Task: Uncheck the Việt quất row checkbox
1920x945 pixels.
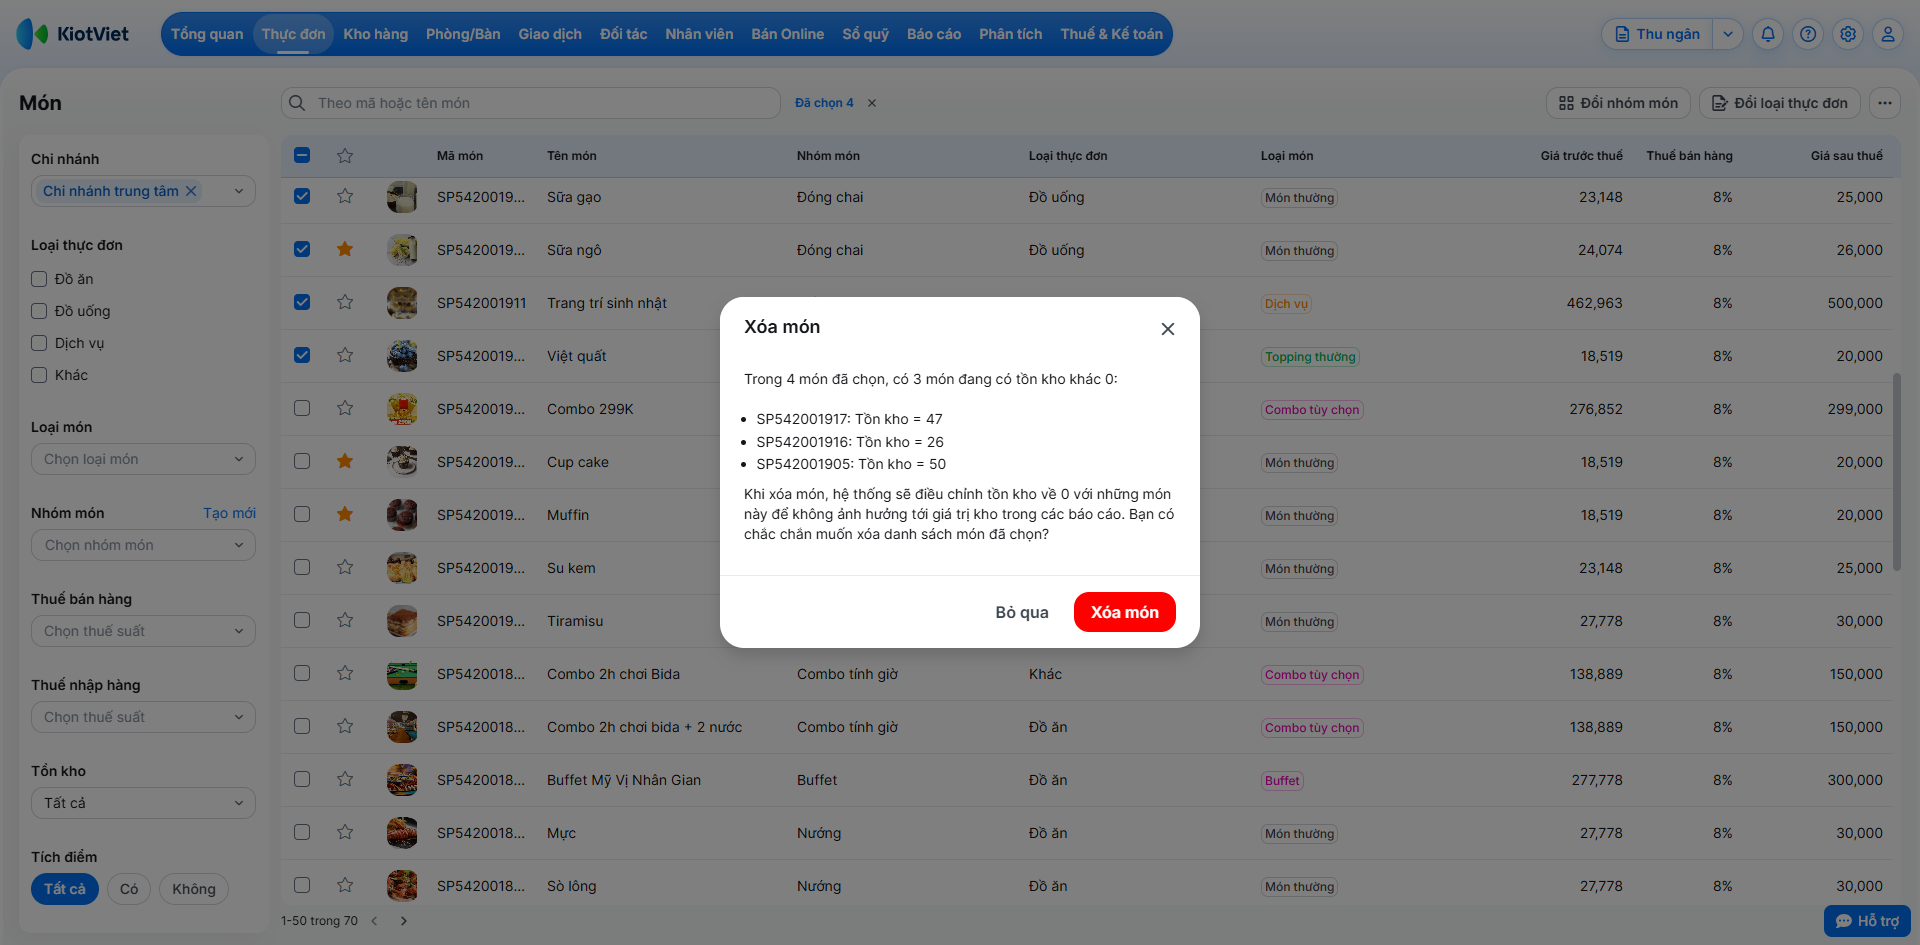Action: pyautogui.click(x=302, y=355)
